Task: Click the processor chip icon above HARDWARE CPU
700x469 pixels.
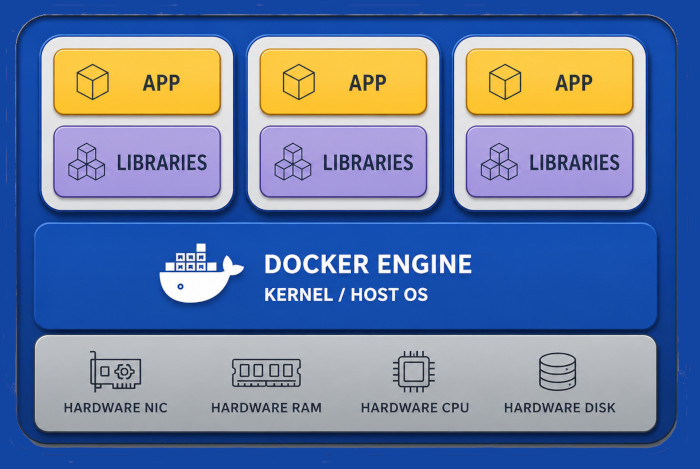Action: click(414, 371)
